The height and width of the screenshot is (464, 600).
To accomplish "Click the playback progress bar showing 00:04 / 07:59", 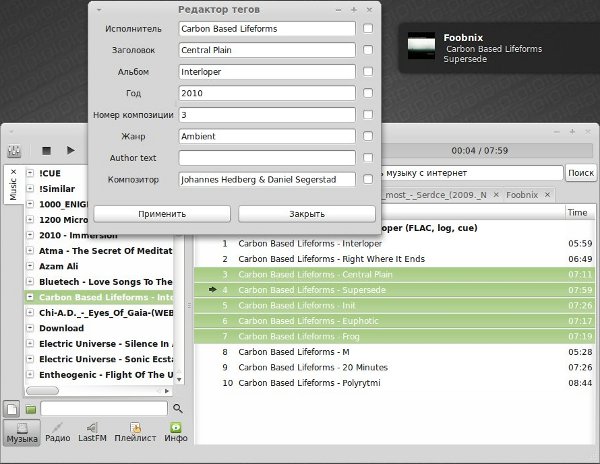I will click(x=480, y=150).
